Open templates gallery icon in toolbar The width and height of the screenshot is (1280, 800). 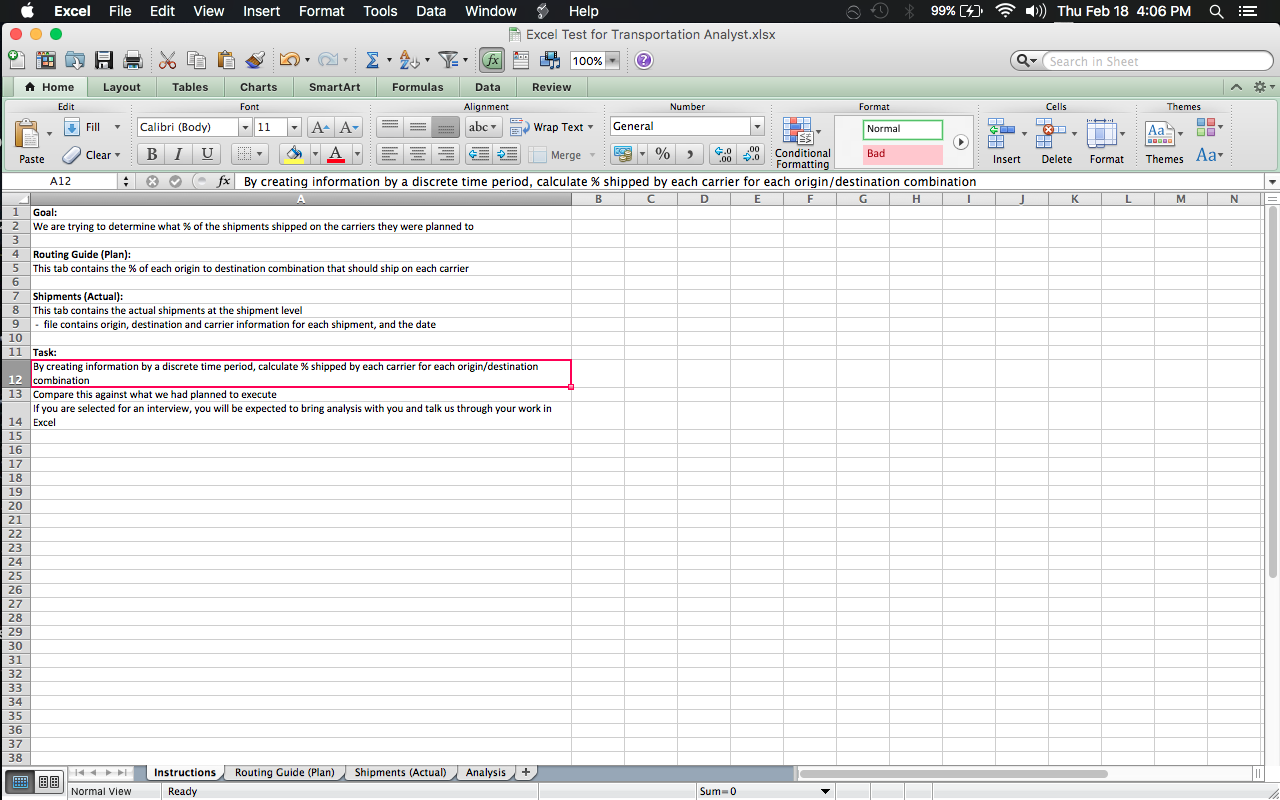[45, 60]
